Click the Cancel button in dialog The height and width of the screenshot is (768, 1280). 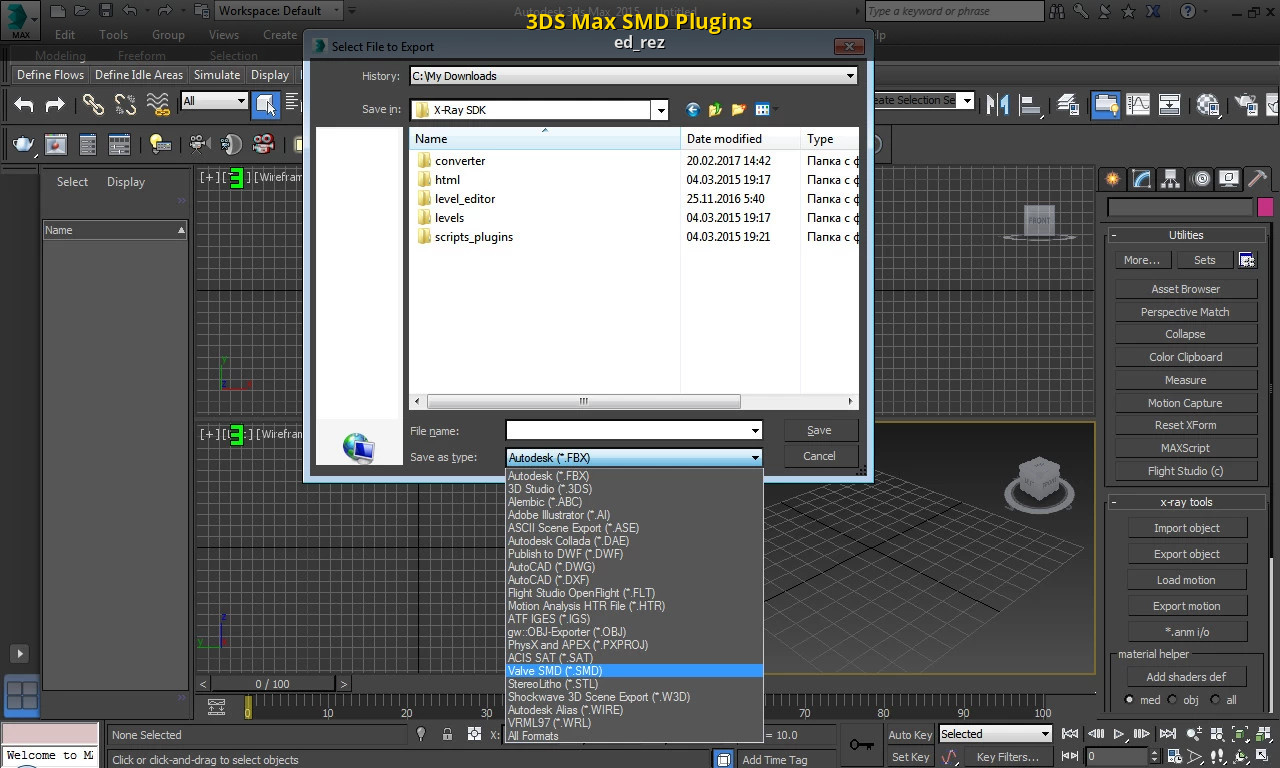tap(819, 456)
